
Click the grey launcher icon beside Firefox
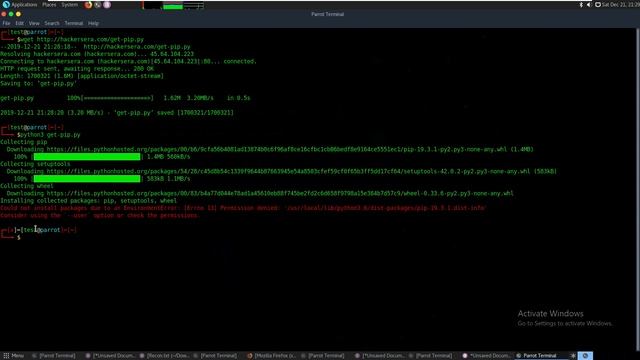pos(98,5)
